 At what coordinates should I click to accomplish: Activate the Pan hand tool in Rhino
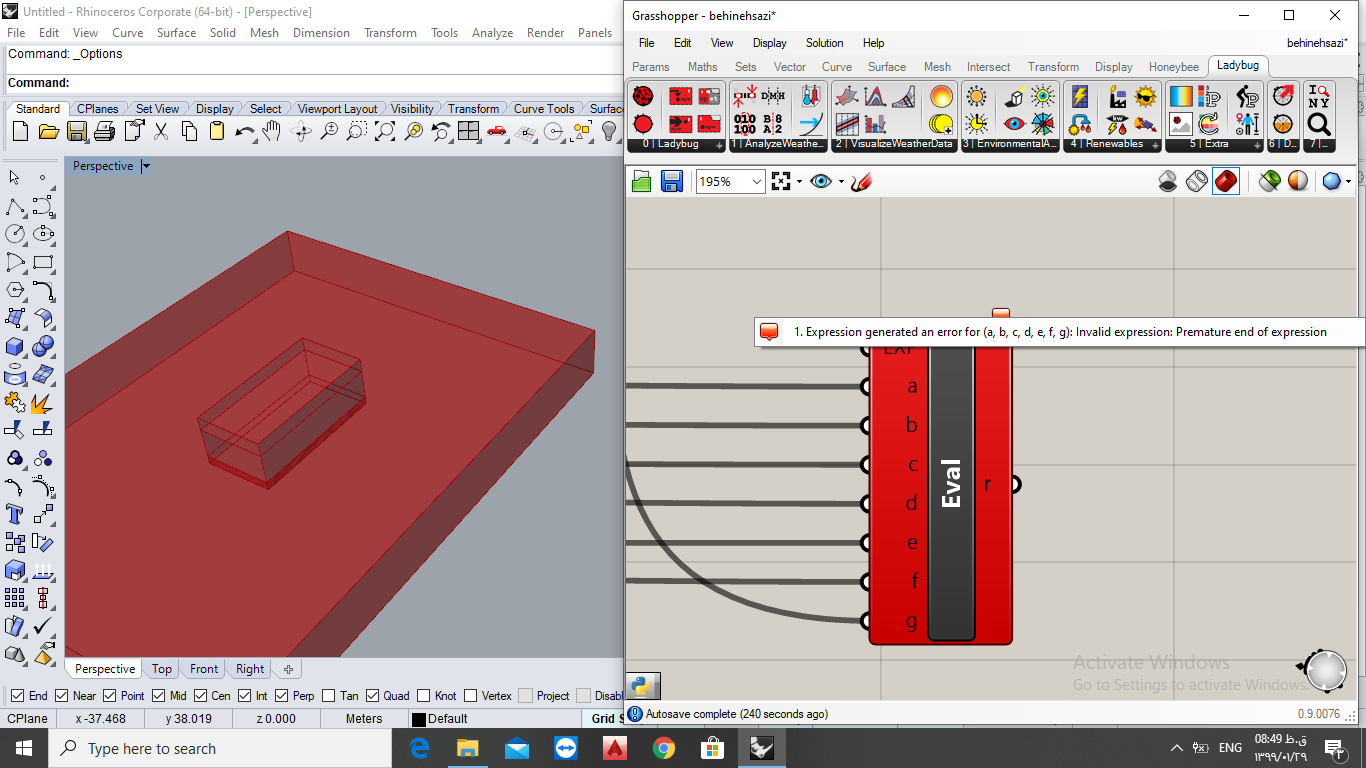click(271, 131)
